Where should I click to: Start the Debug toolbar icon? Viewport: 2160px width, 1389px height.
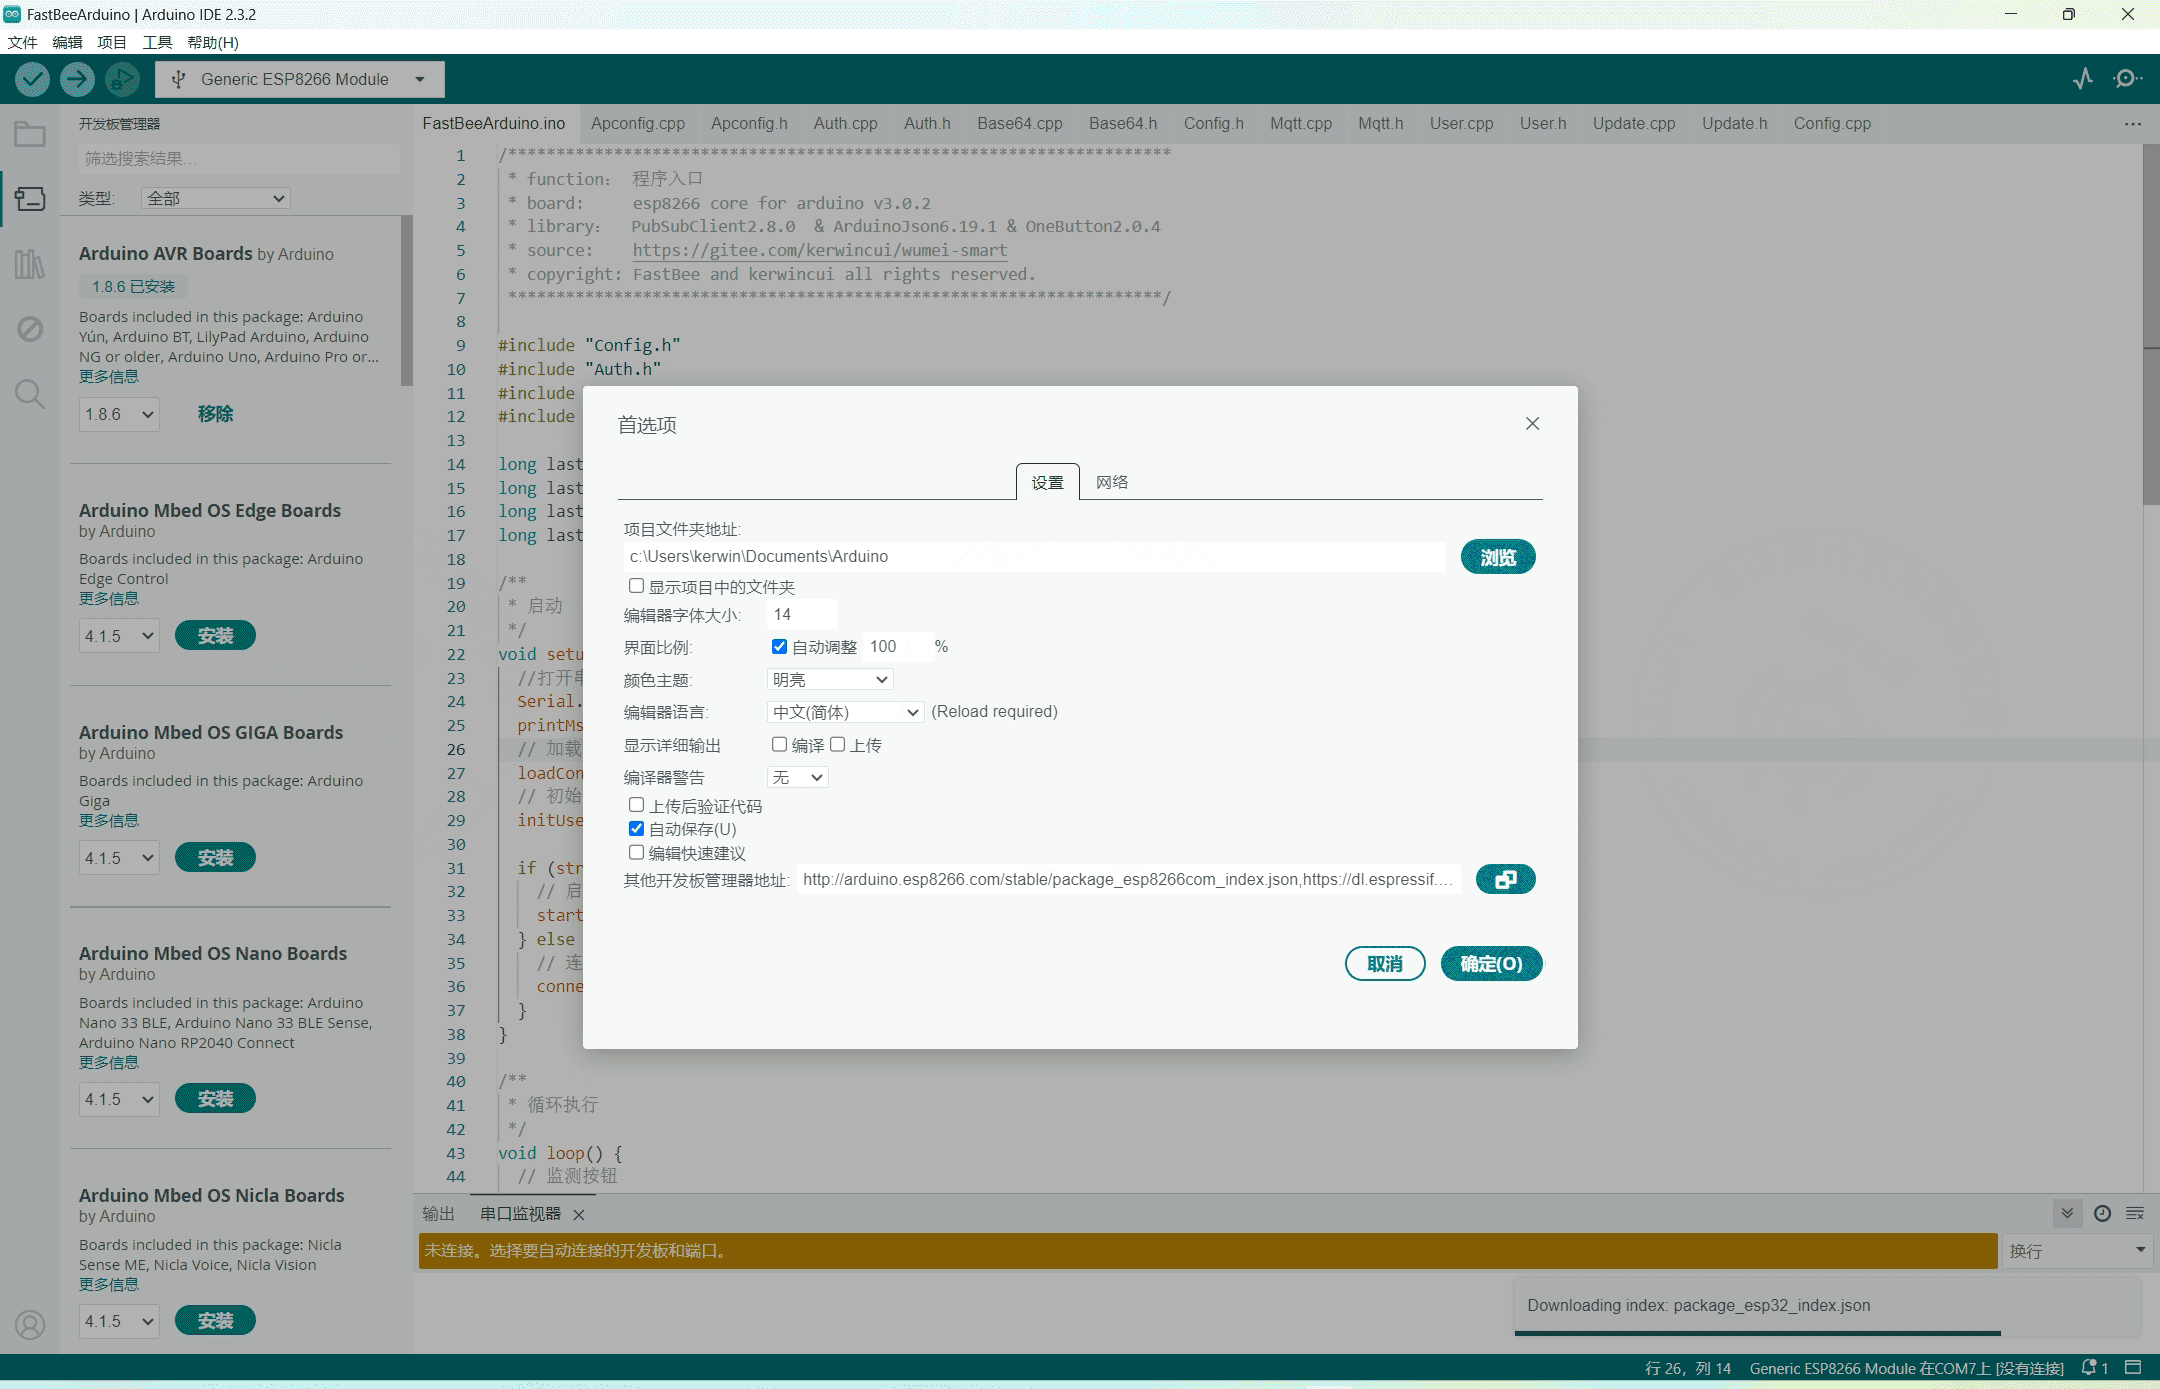point(122,79)
